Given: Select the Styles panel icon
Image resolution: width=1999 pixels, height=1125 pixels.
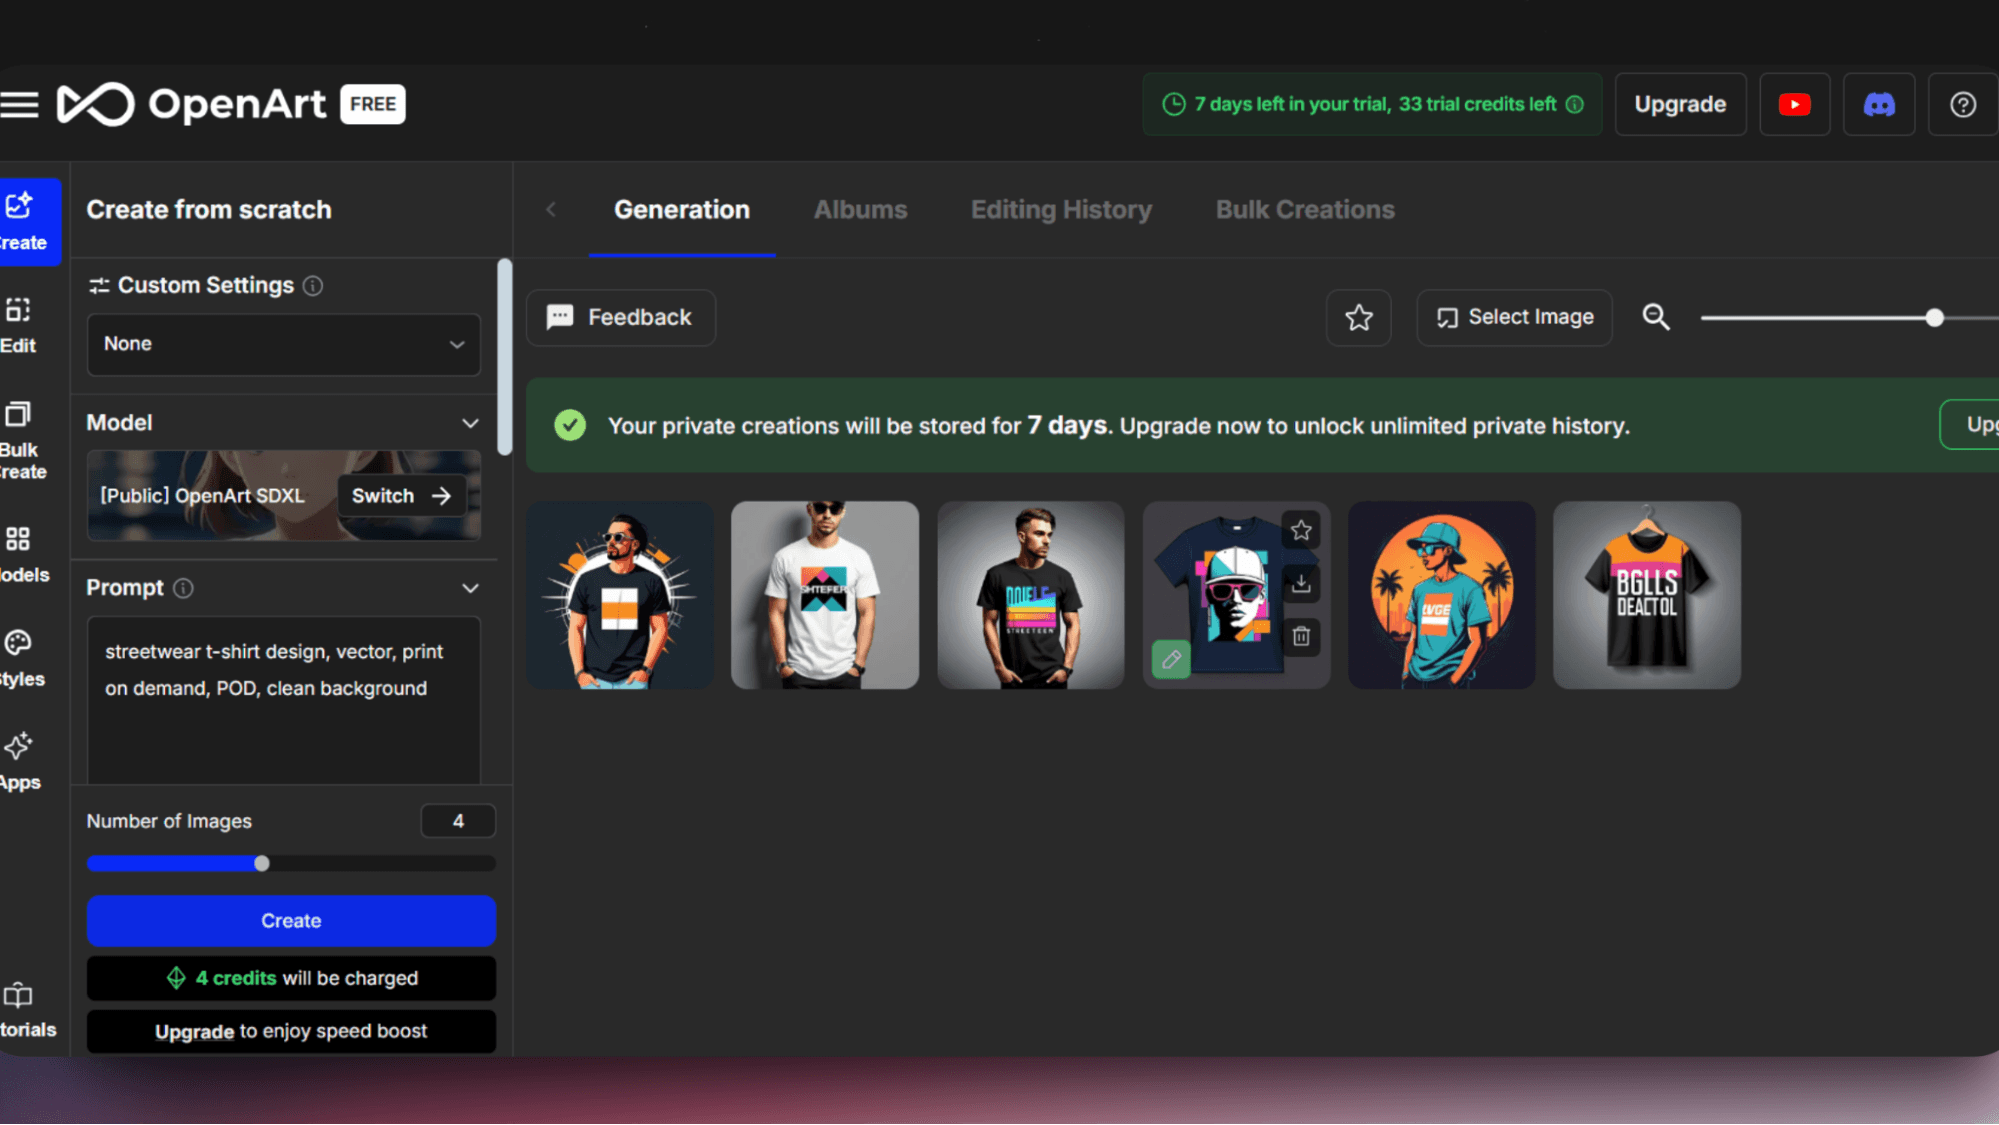Looking at the screenshot, I should tap(19, 641).
